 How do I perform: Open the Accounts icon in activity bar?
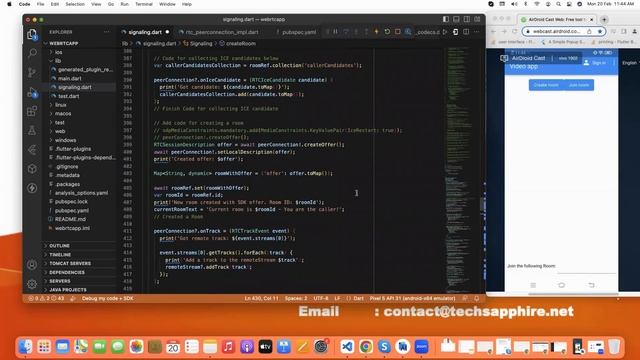tap(32, 264)
